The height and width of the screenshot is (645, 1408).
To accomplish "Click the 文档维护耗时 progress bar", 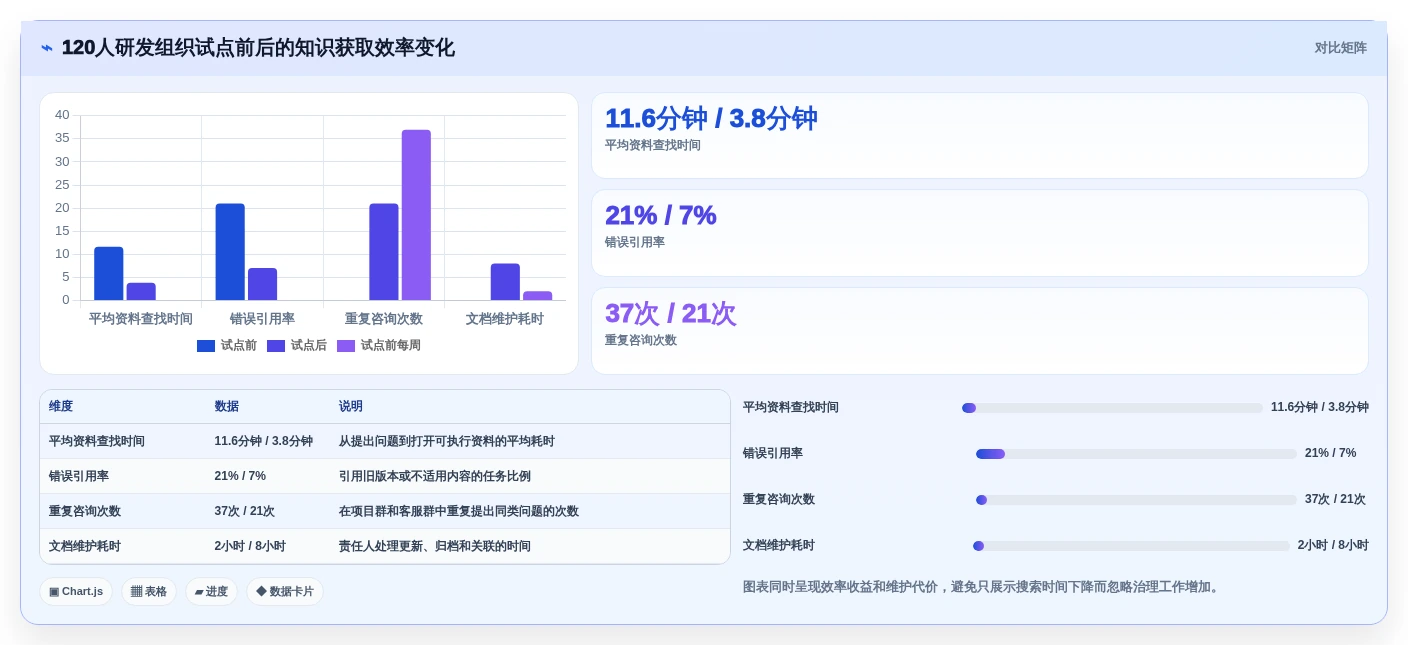I will pyautogui.click(x=1131, y=546).
